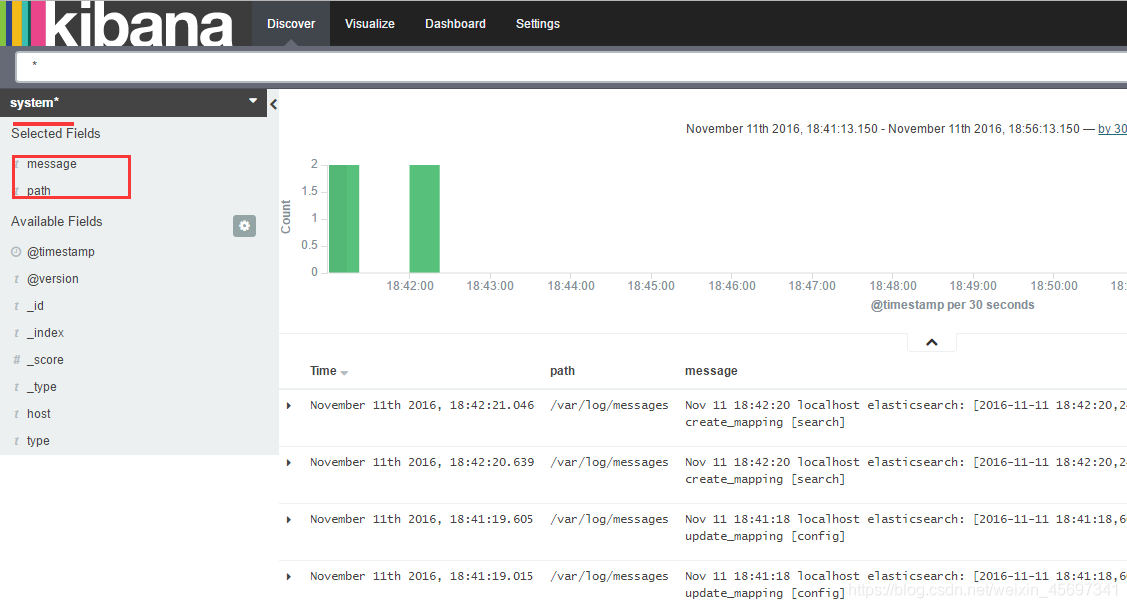
Task: Open the system* index pattern dropdown
Action: (134, 103)
